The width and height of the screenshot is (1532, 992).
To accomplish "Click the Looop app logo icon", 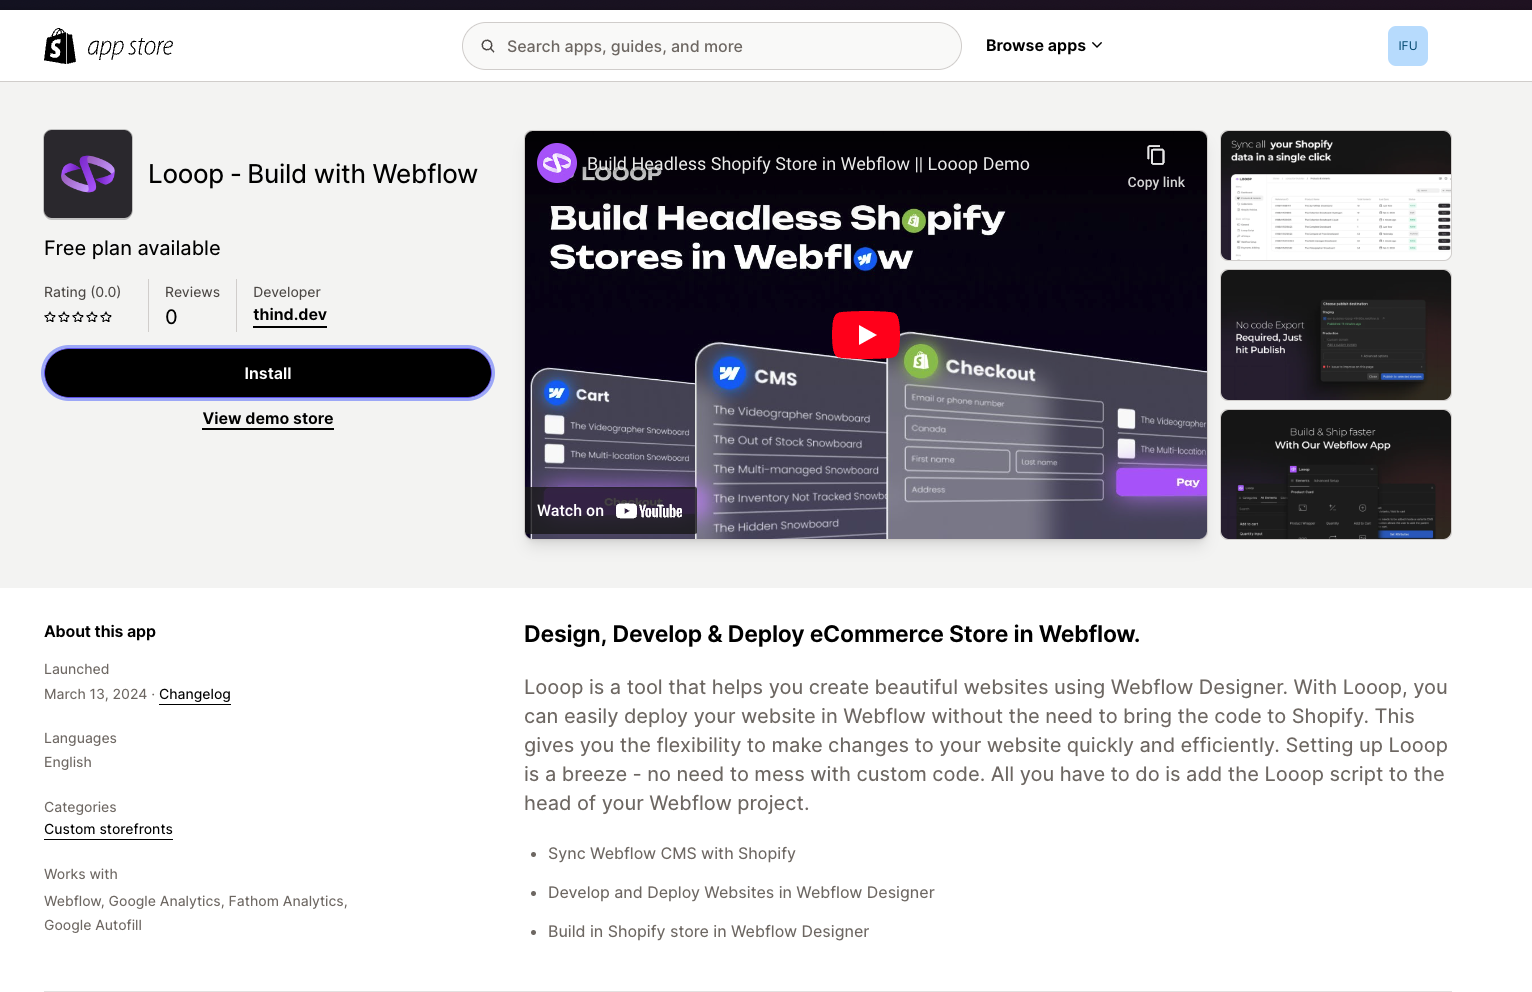I will click(88, 174).
